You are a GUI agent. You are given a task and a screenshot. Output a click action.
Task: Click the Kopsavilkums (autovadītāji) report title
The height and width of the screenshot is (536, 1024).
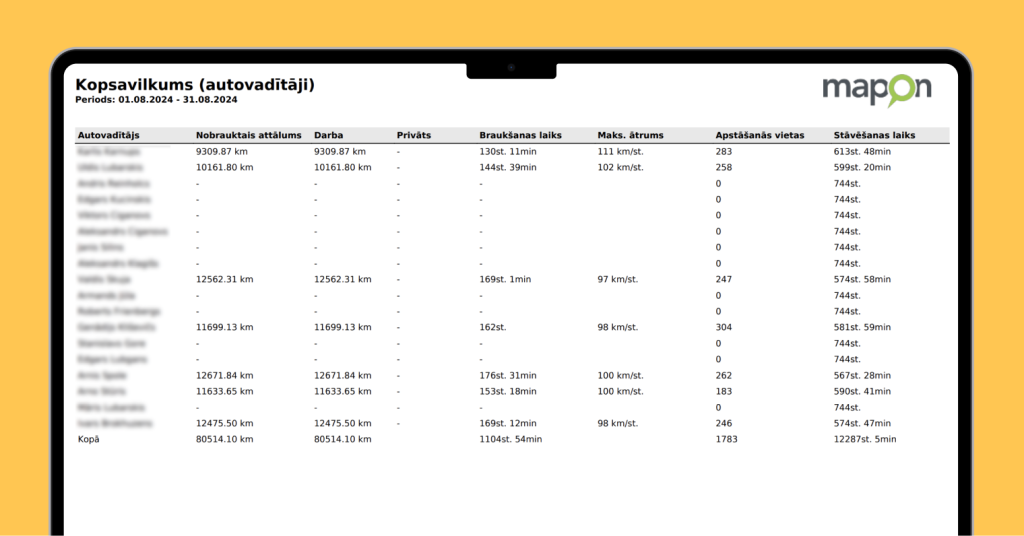(x=195, y=85)
